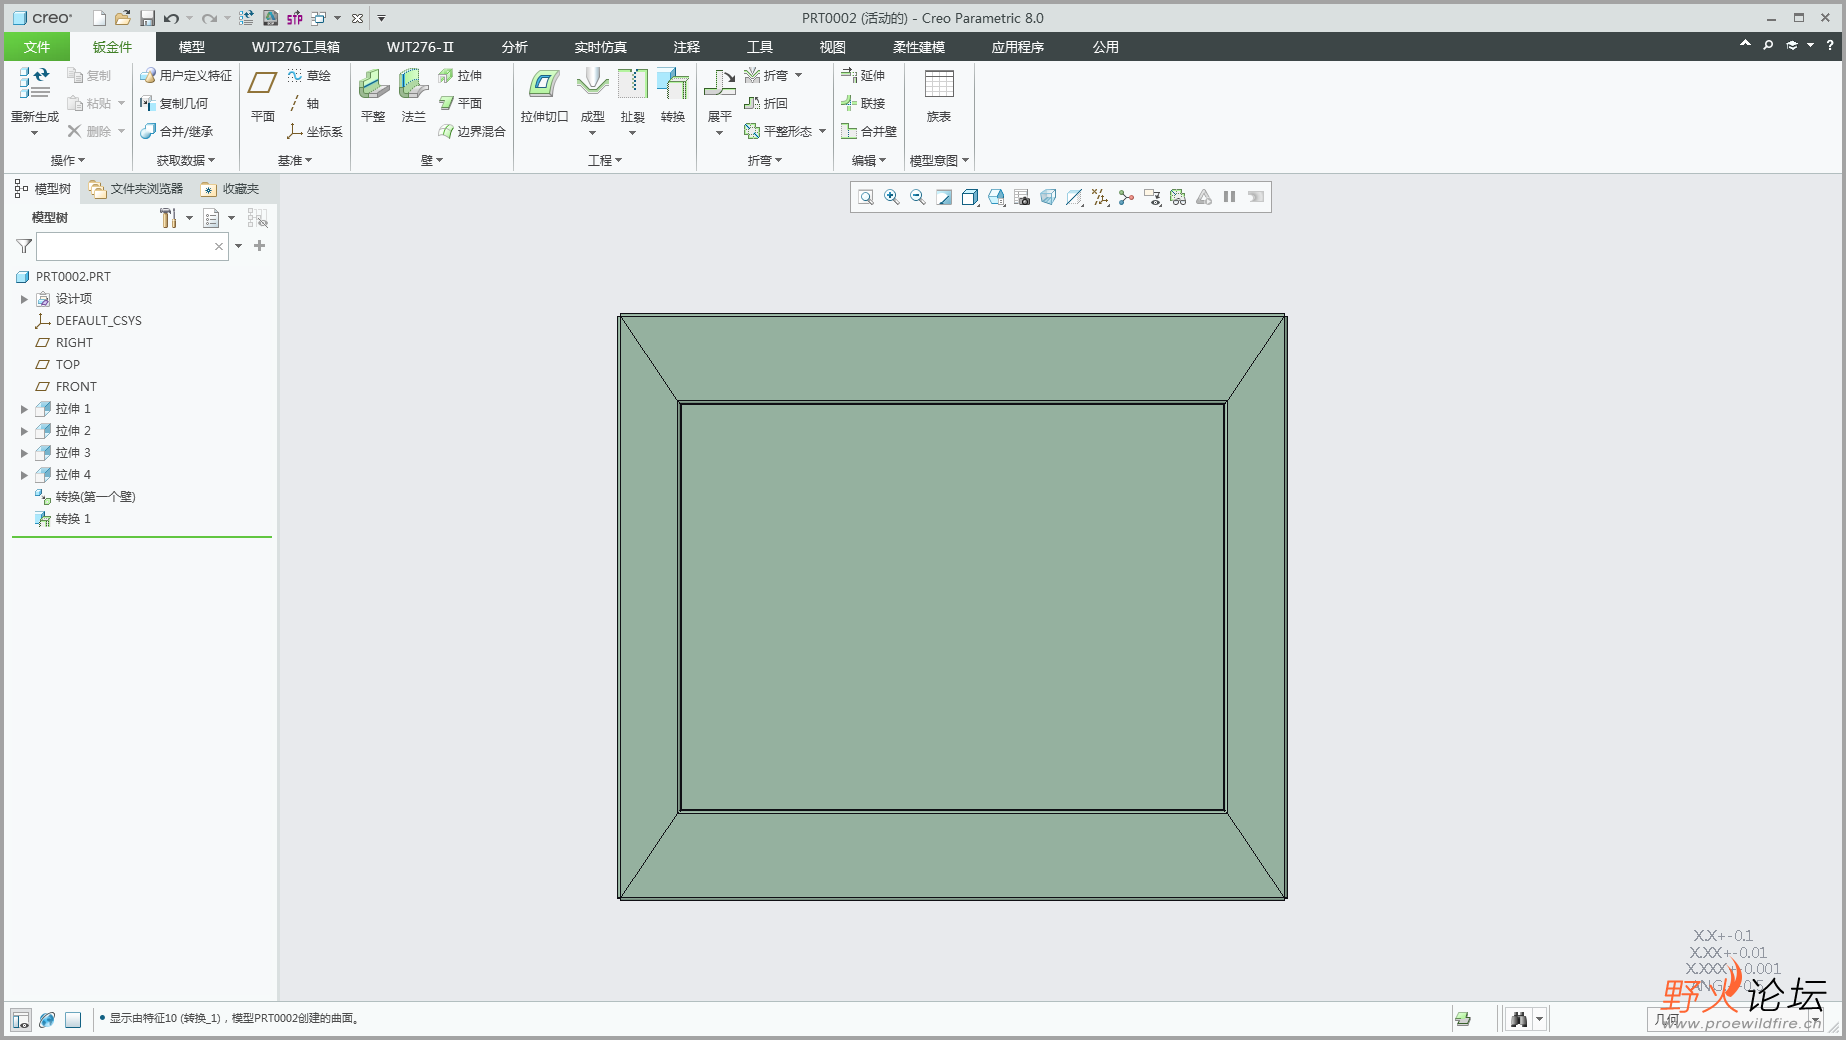Toggle the browser icon in status bar
Image resolution: width=1846 pixels, height=1040 pixels.
click(47, 1019)
